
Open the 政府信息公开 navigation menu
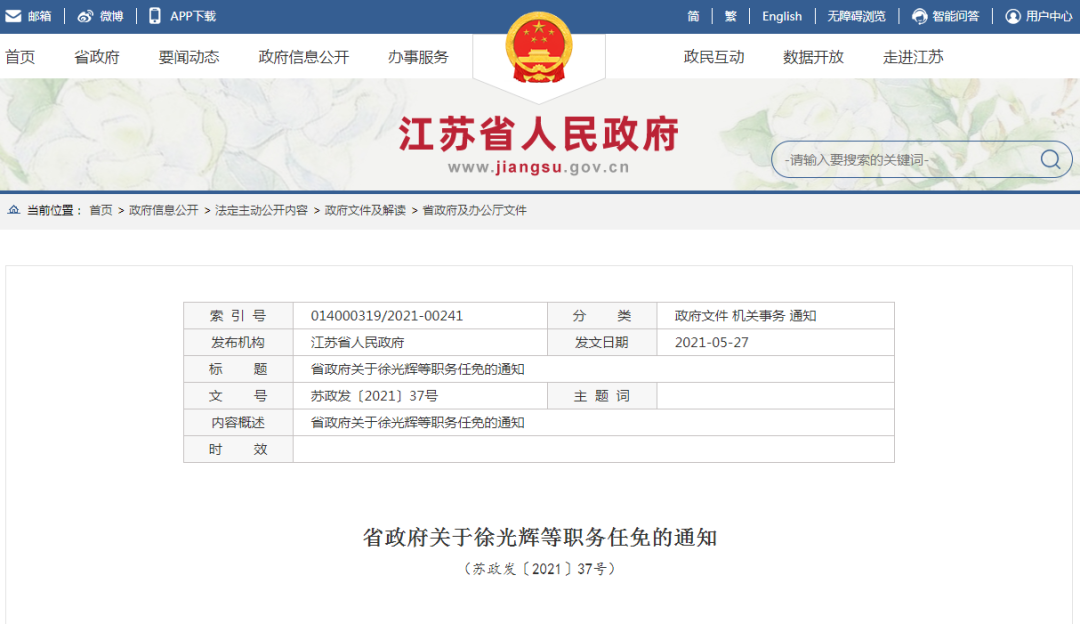pos(304,56)
